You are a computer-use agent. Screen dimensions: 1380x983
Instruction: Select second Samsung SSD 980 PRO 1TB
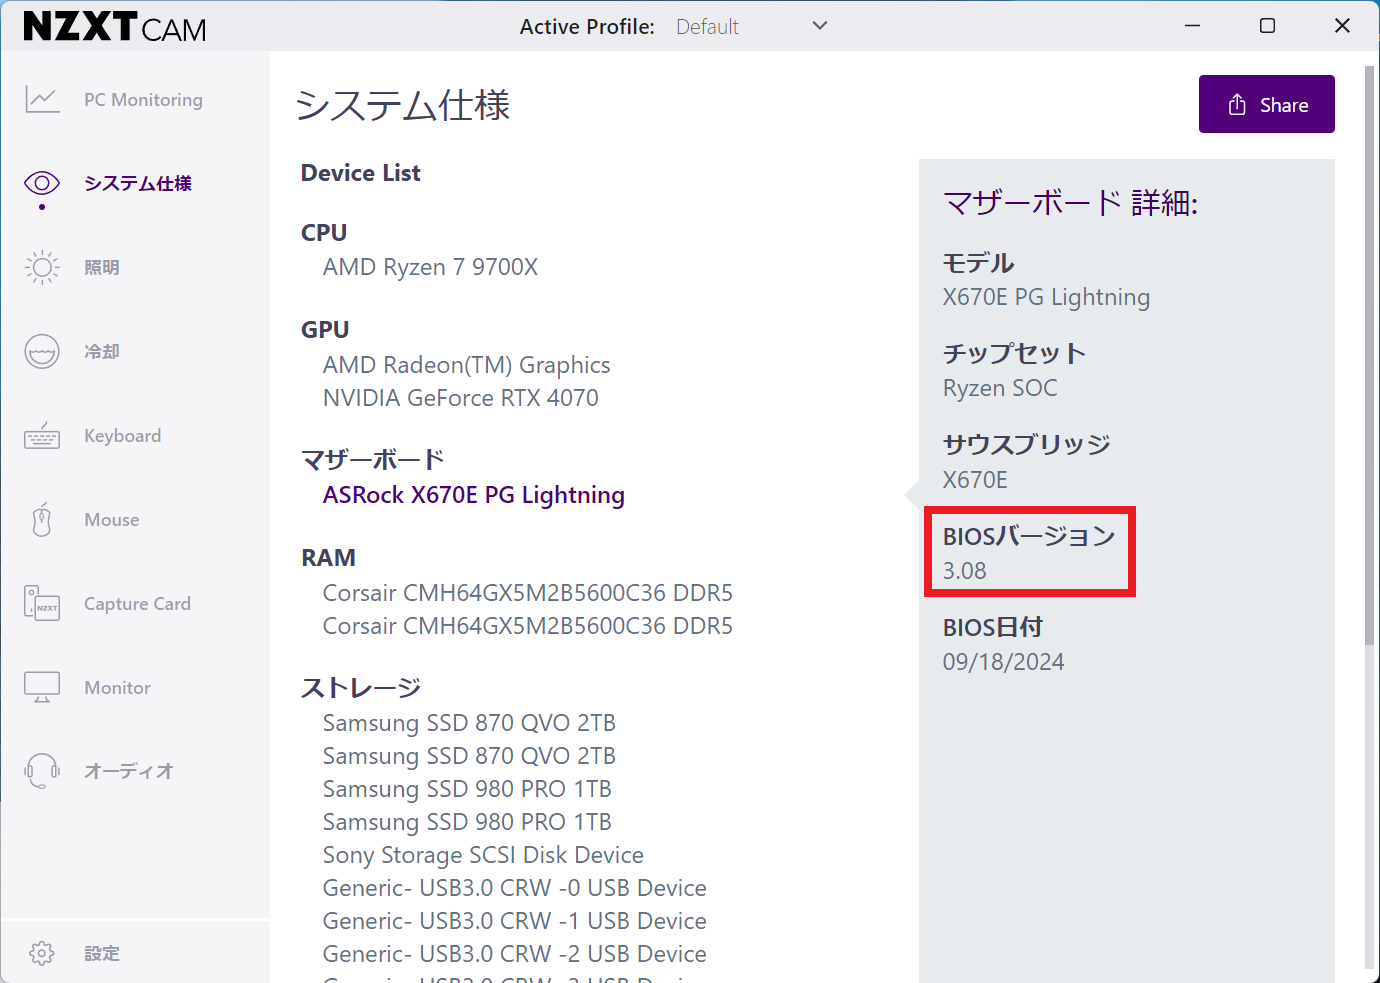pyautogui.click(x=467, y=822)
